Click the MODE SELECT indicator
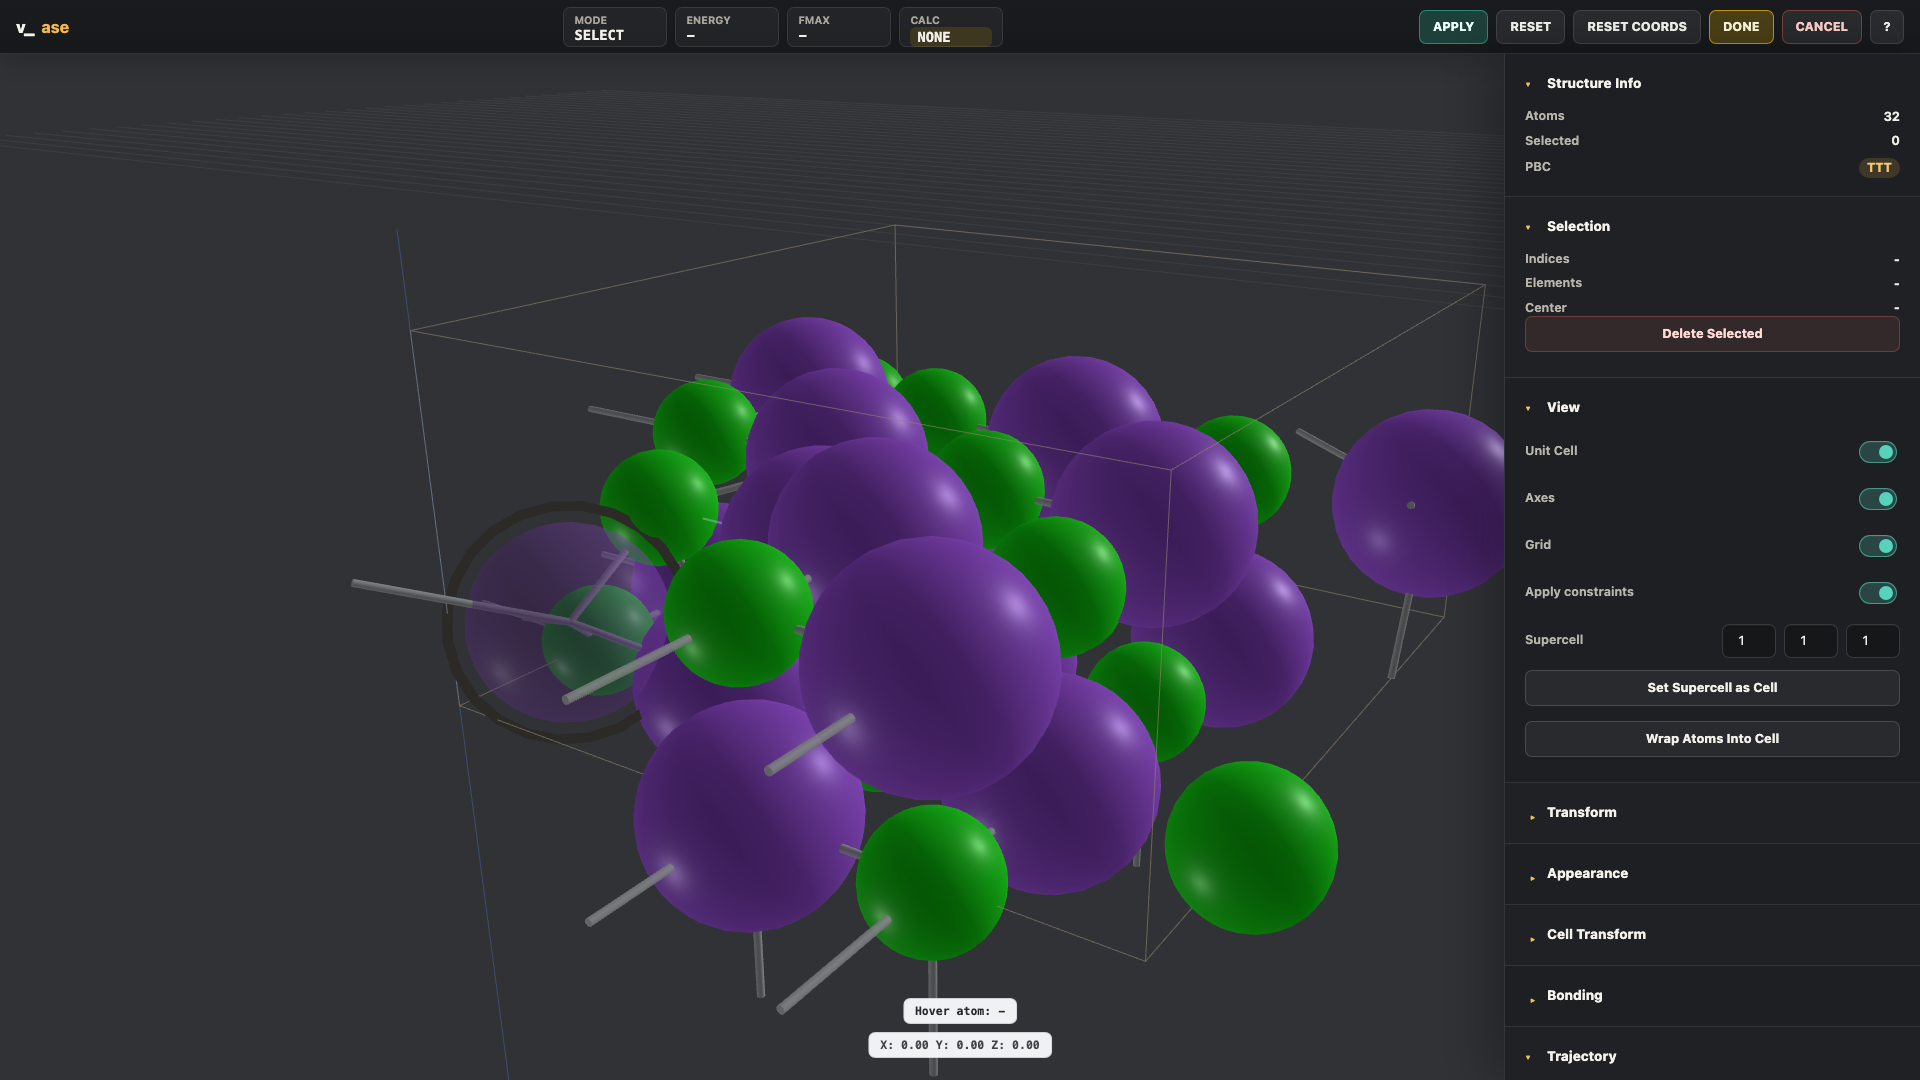 pyautogui.click(x=614, y=28)
